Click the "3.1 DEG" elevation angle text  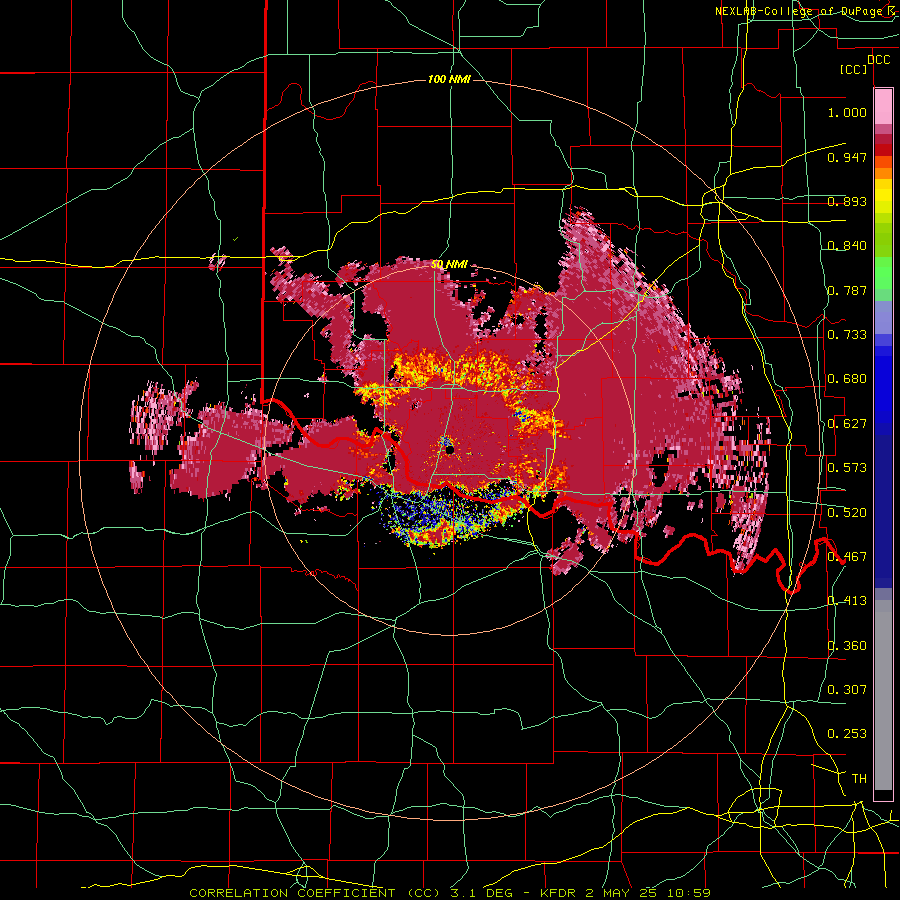(482, 893)
